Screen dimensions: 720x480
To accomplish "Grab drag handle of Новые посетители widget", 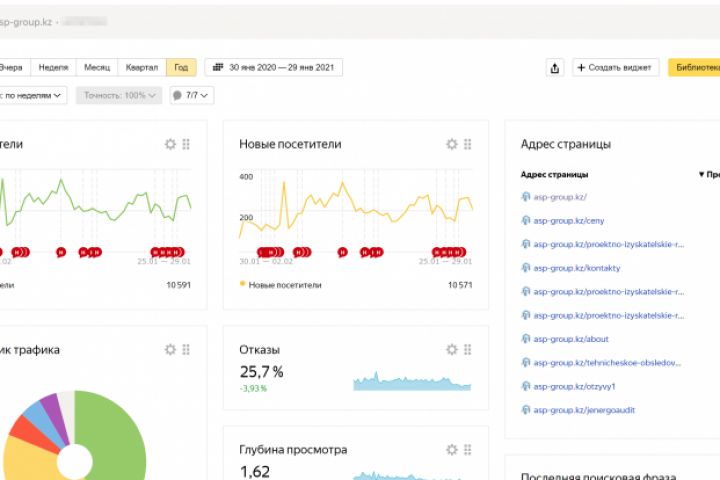I will point(467,144).
